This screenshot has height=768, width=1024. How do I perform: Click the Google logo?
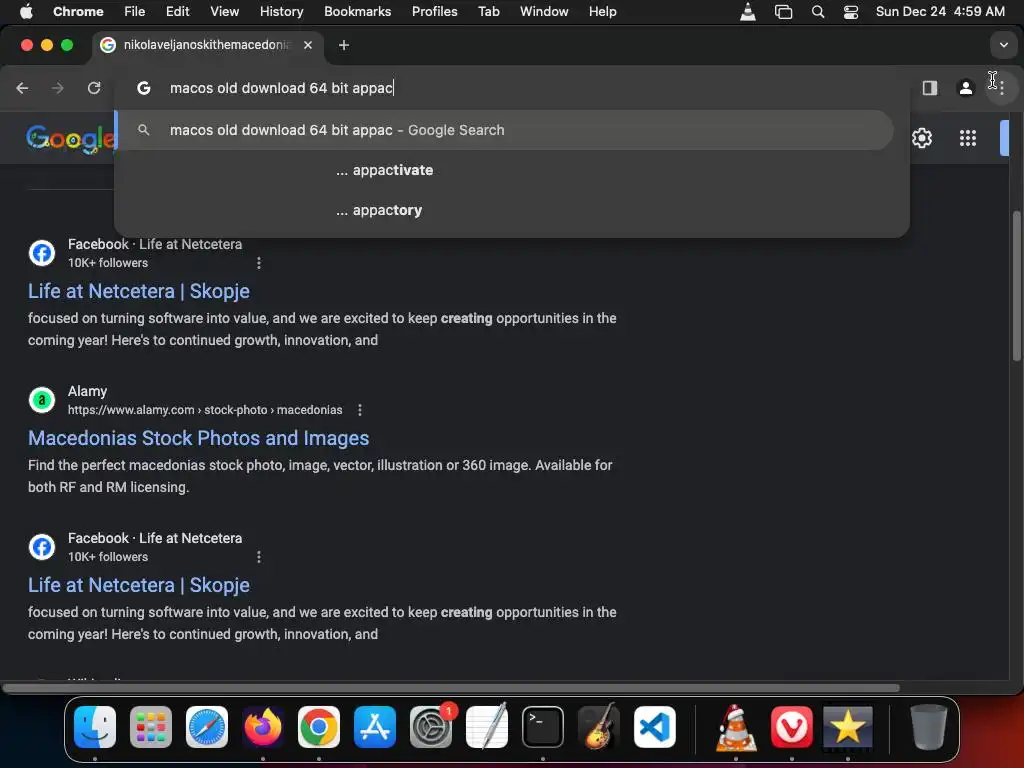click(x=71, y=138)
